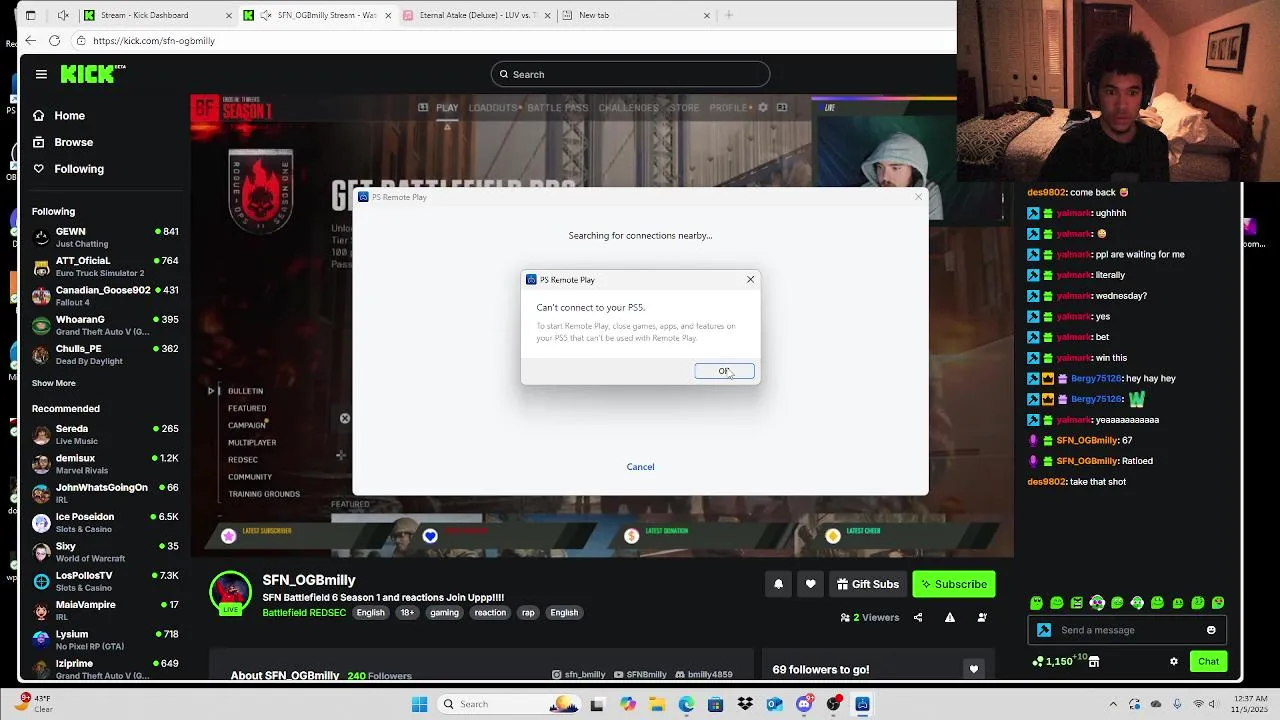
Task: Expand the Following list with Show More
Action: (x=53, y=383)
